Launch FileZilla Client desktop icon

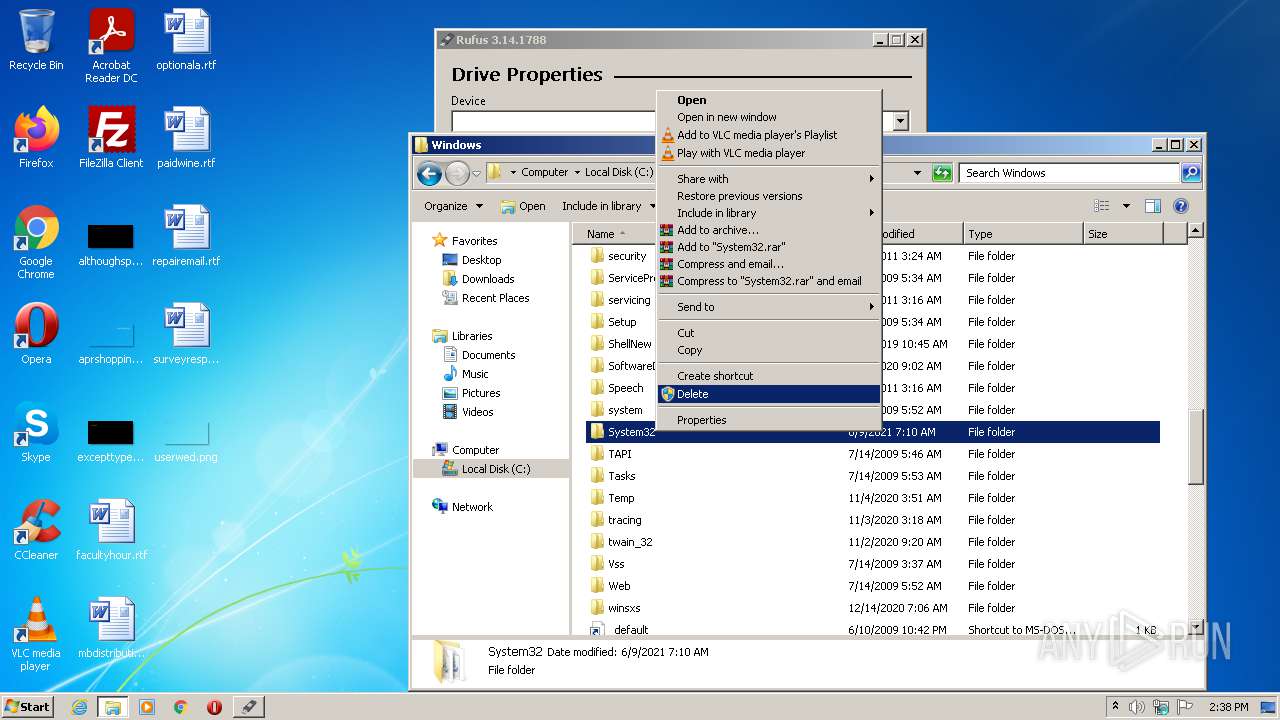[111, 138]
